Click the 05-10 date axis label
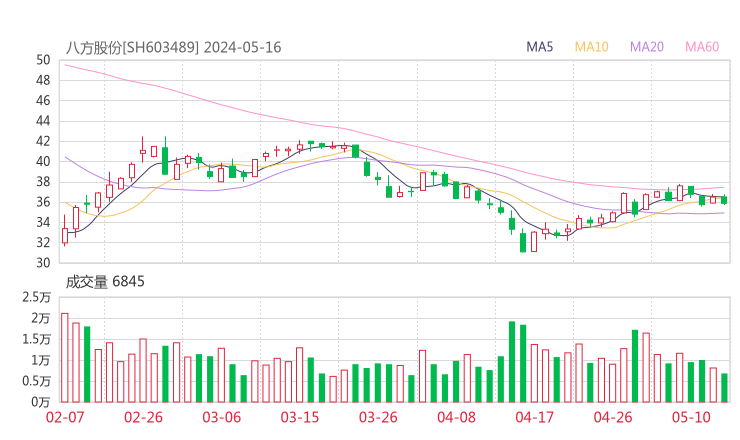Viewport: 740px width, 440px height. pos(691,417)
